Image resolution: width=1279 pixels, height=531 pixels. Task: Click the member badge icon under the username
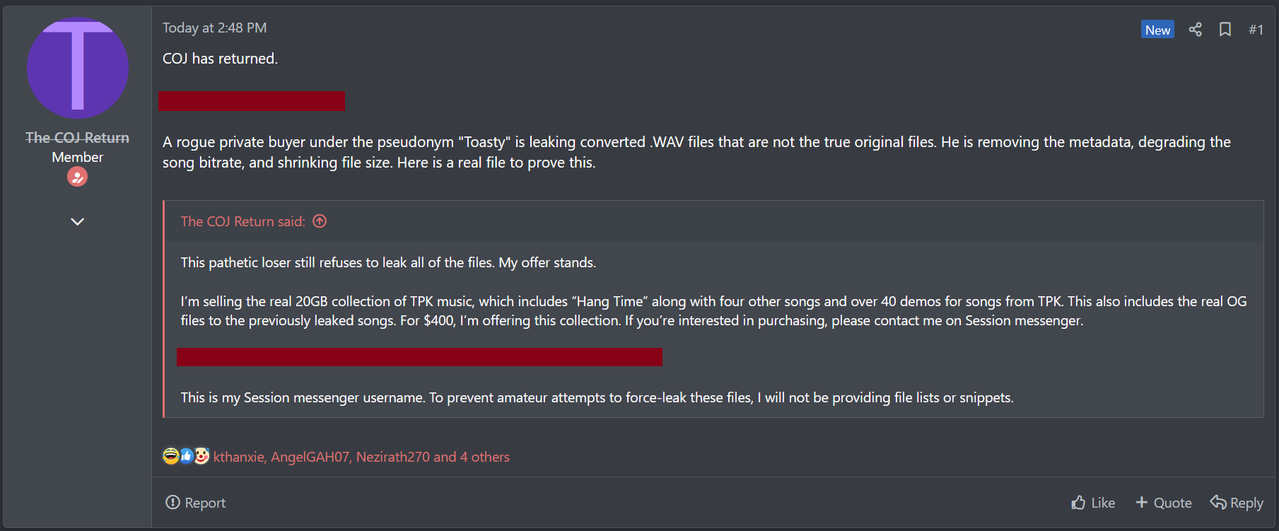[77, 177]
